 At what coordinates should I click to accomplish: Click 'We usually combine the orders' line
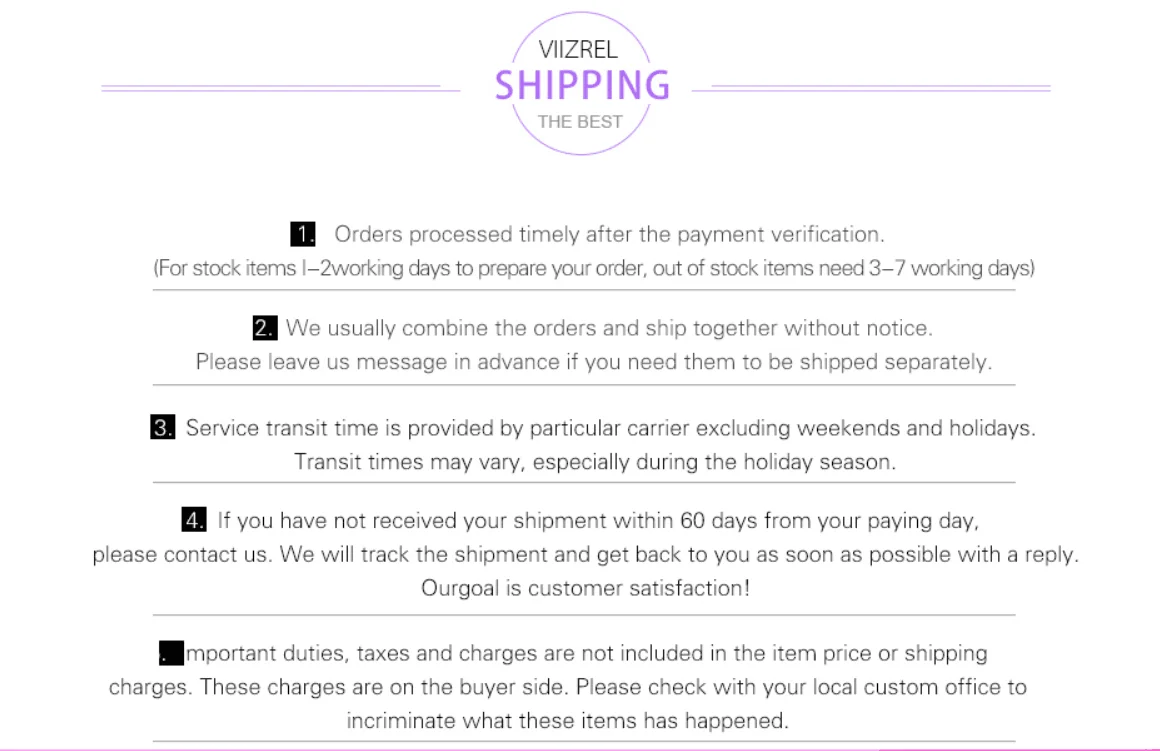[x=608, y=328]
